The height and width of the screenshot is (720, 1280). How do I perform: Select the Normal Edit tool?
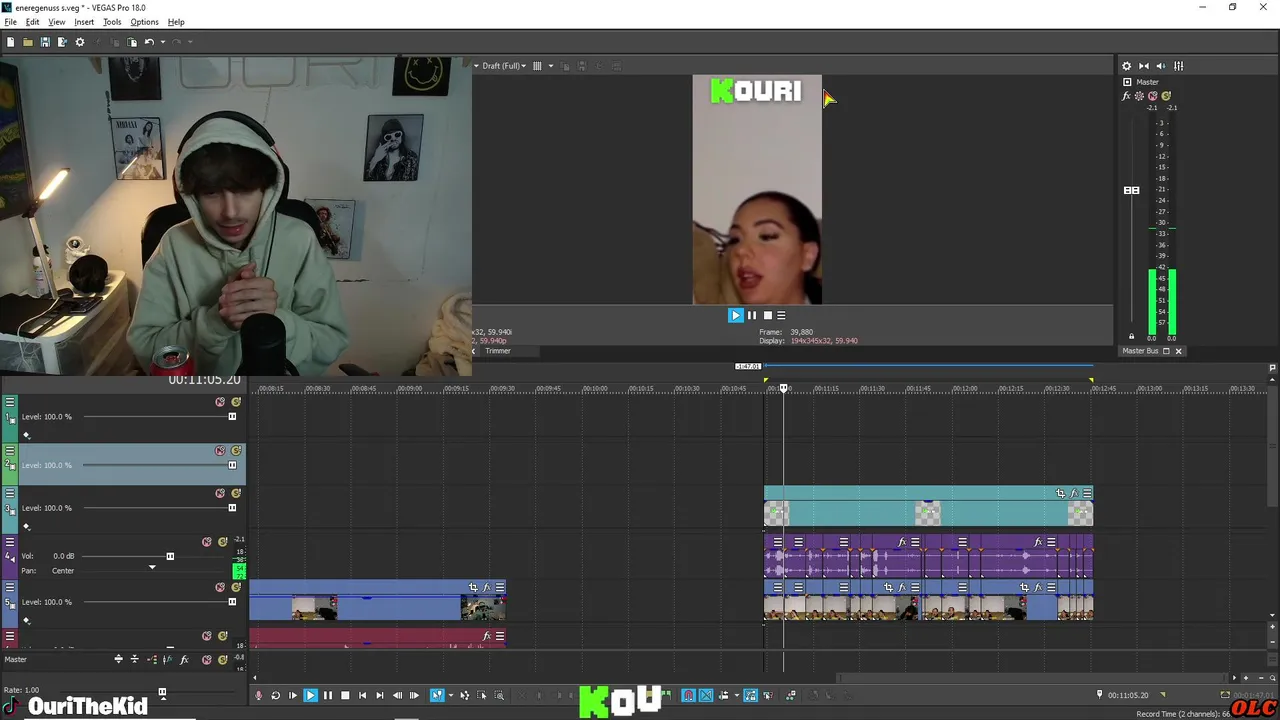tap(437, 695)
